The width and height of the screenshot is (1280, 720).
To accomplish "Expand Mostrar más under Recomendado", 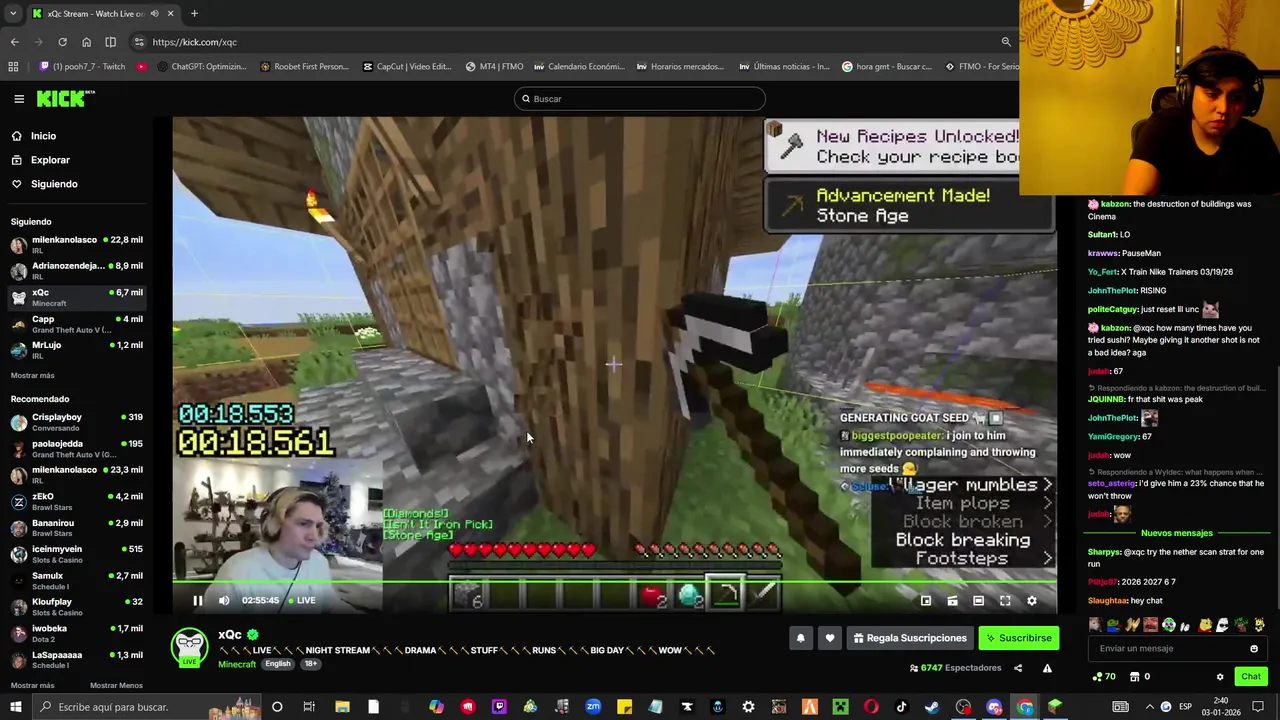I will click(x=32, y=685).
